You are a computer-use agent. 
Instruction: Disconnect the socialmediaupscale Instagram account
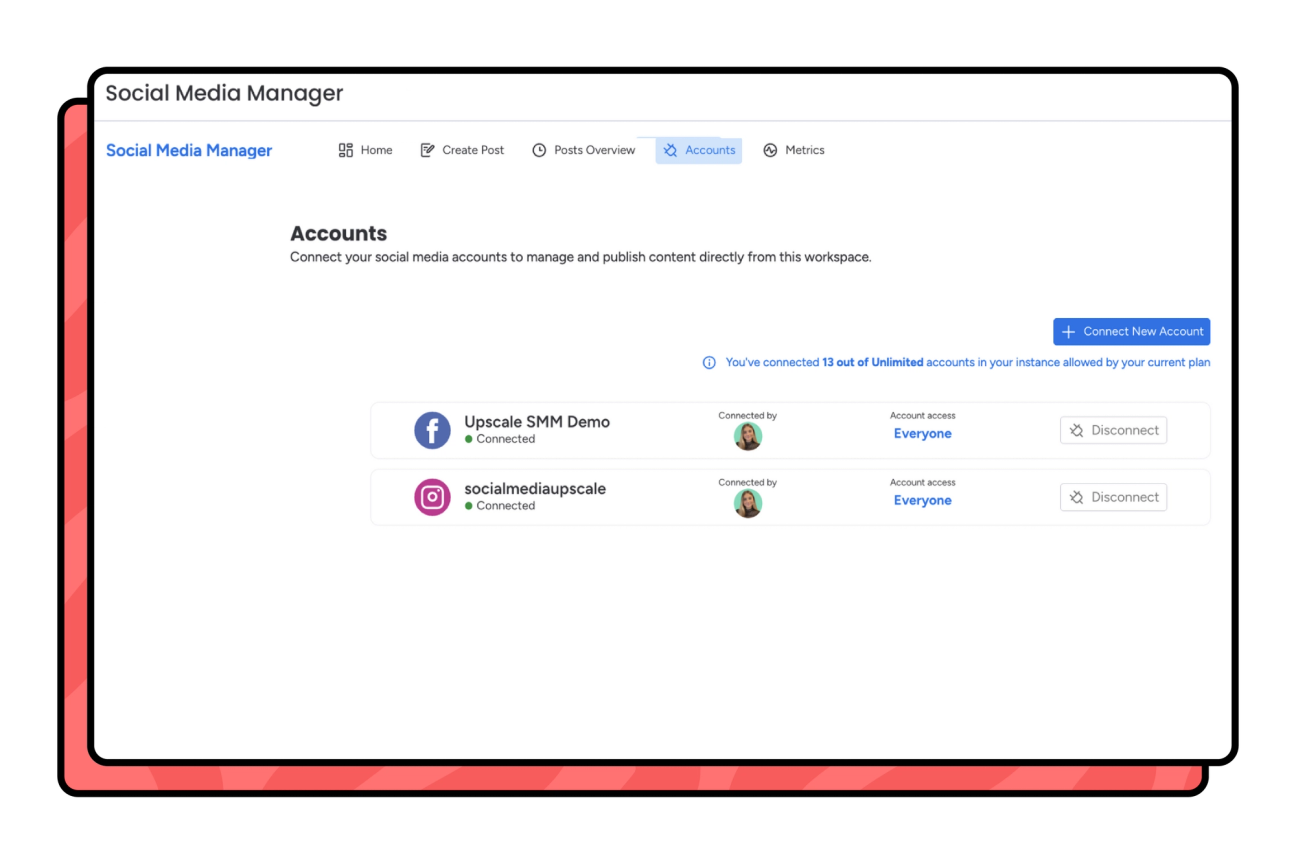(1113, 496)
